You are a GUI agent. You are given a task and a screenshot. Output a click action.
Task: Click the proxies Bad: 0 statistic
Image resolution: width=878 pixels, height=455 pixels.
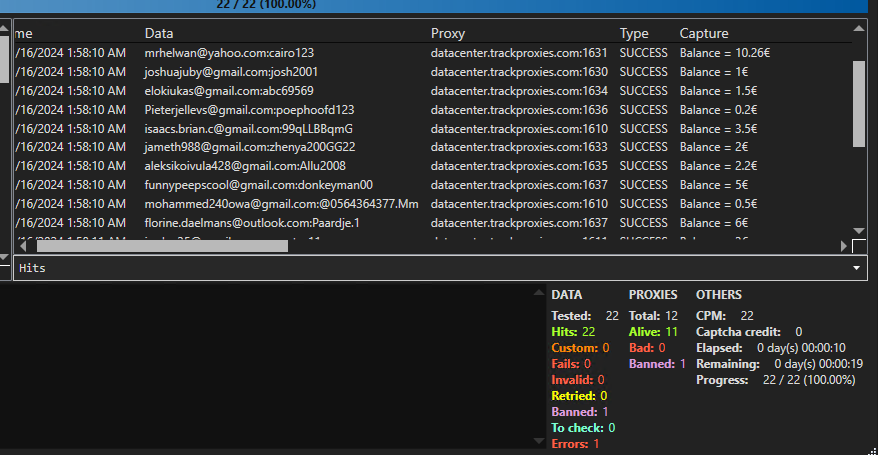tap(647, 348)
